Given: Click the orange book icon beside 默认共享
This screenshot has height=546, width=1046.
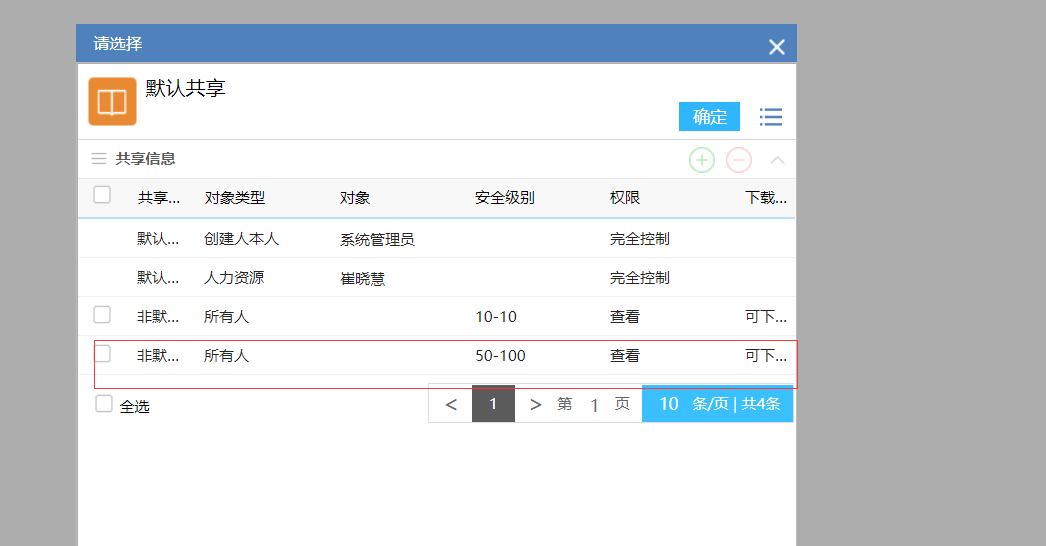Looking at the screenshot, I should coord(112,102).
